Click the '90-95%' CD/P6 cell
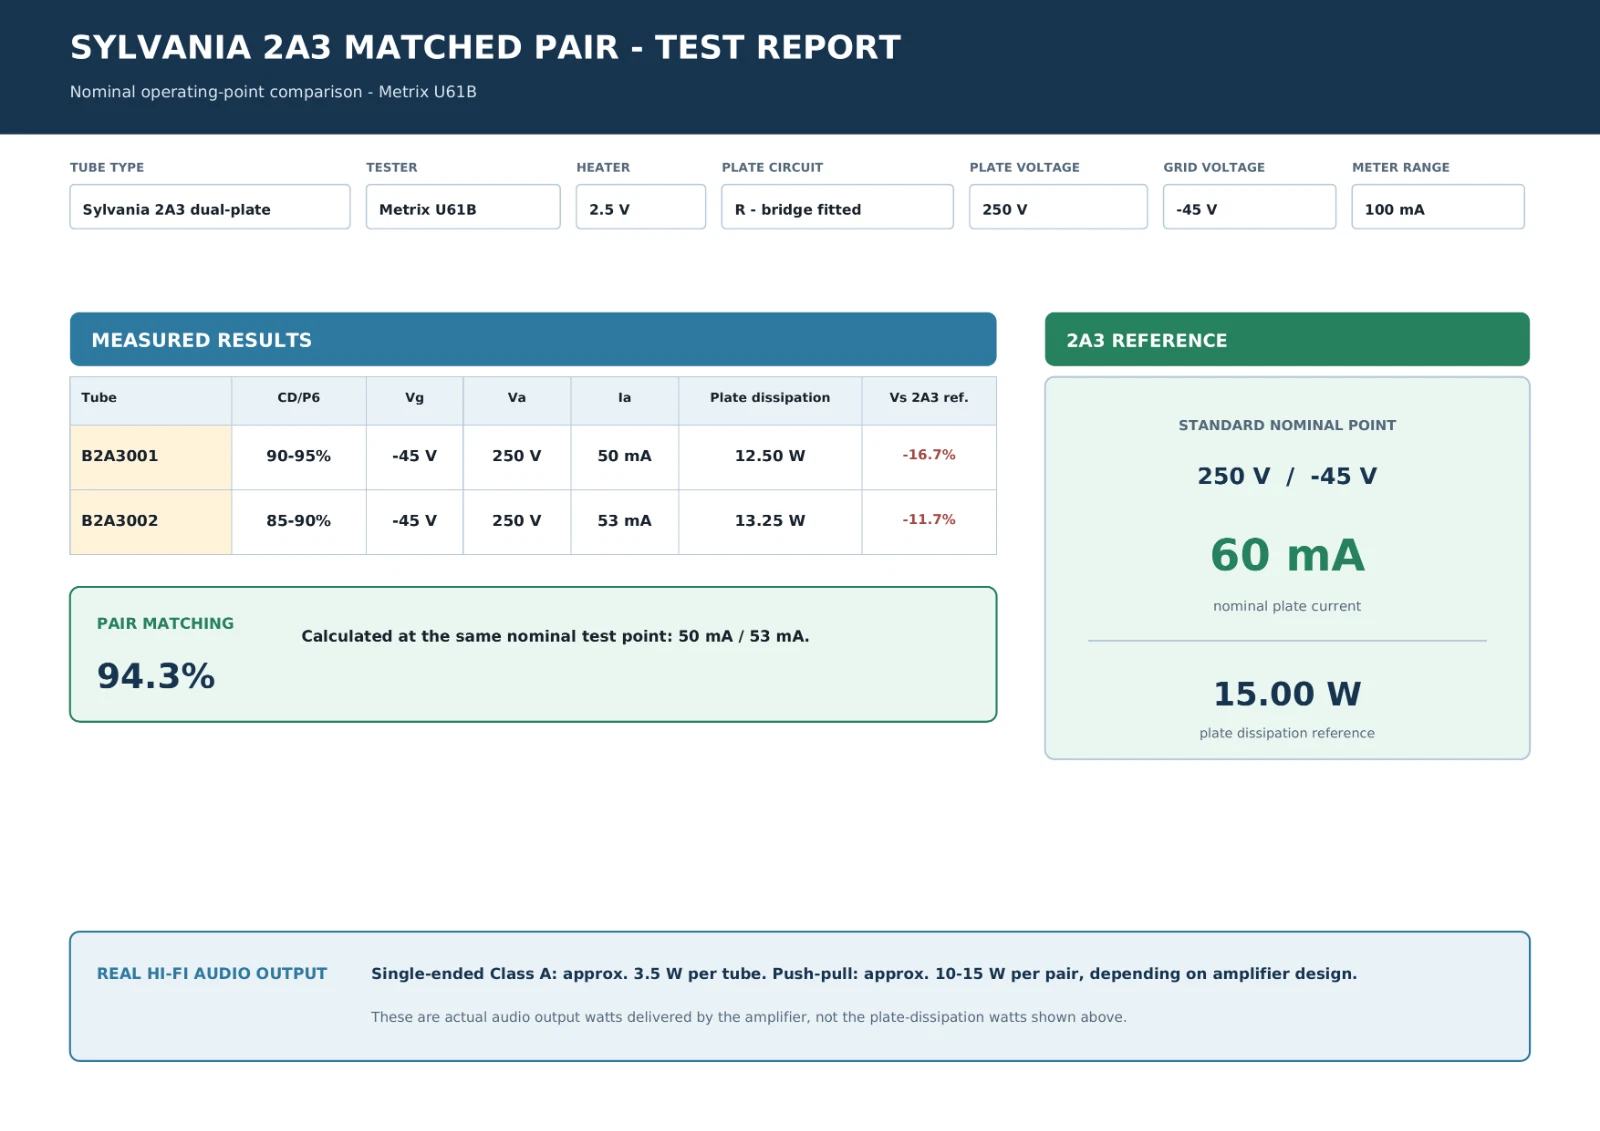 point(299,457)
